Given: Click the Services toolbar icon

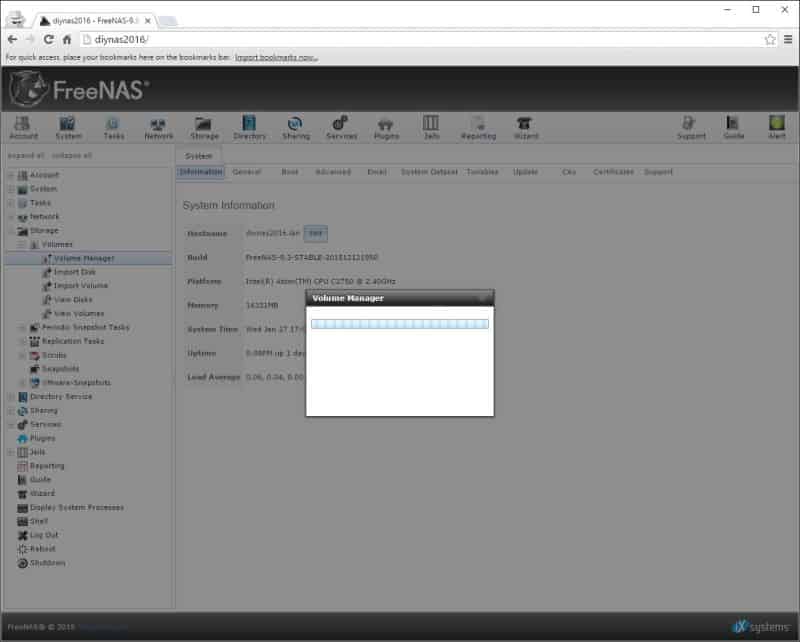Looking at the screenshot, I should point(341,126).
